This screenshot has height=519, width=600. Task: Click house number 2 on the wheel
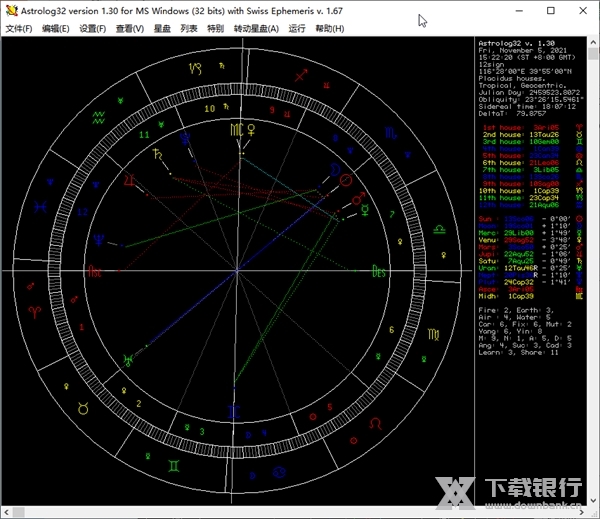pos(139,403)
